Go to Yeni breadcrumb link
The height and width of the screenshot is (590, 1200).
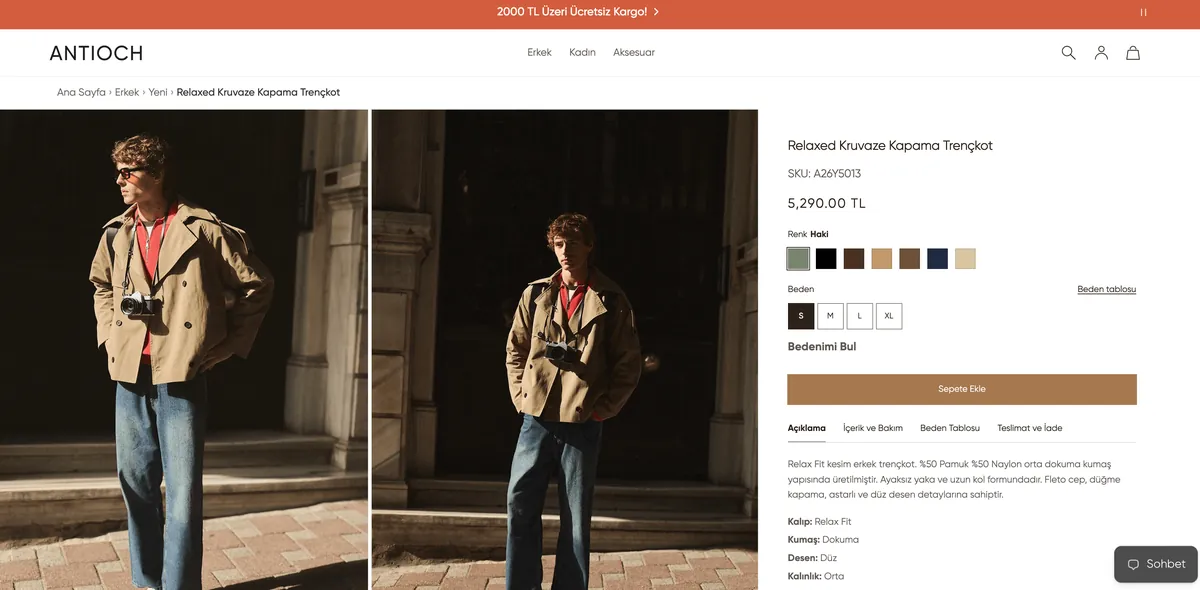click(158, 92)
